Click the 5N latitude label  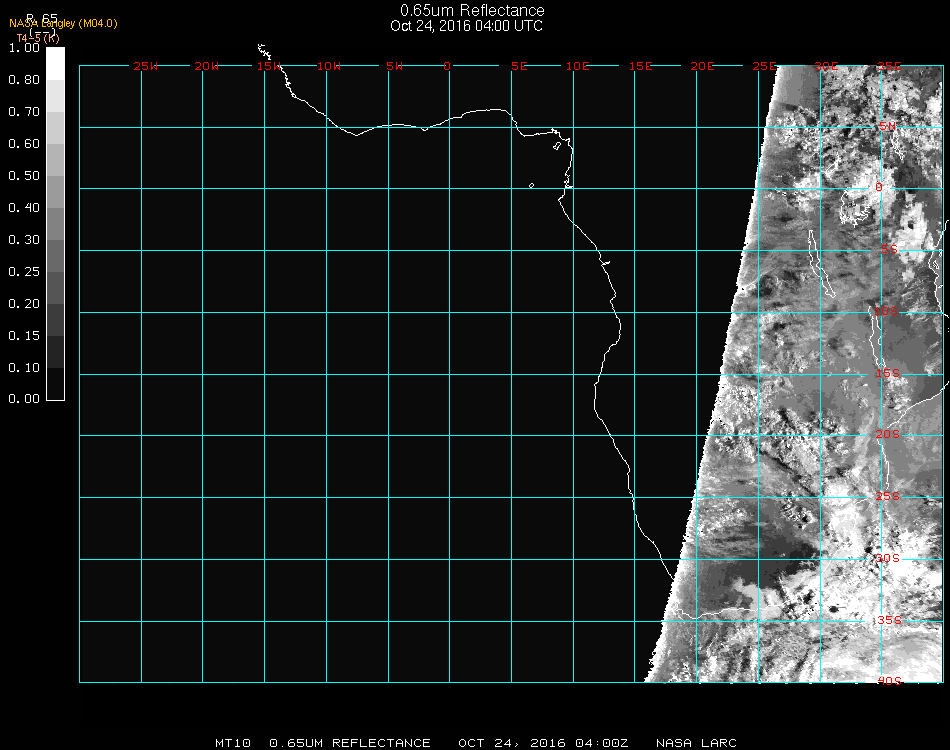pyautogui.click(x=888, y=126)
